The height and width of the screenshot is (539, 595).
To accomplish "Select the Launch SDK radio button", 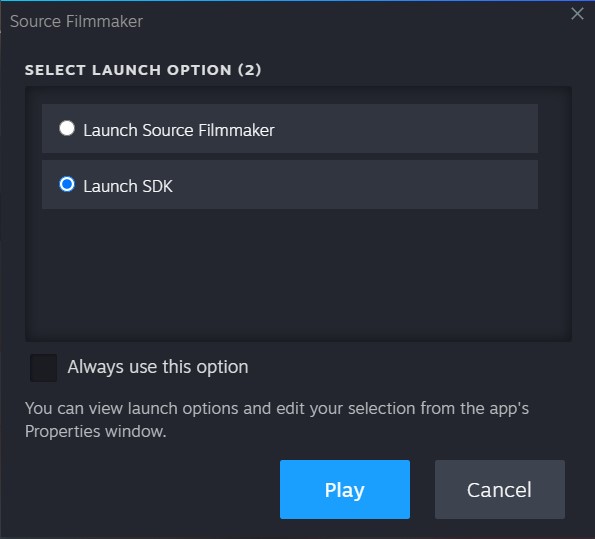I will pyautogui.click(x=67, y=184).
